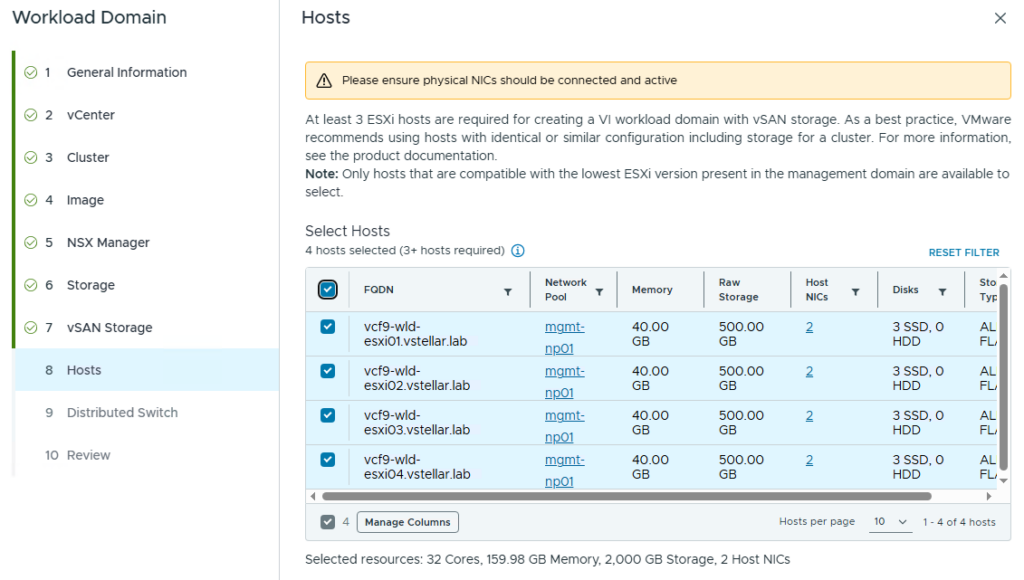The width and height of the screenshot is (1024, 580).
Task: Click the info icon beside hosts selected
Action: [x=518, y=251]
